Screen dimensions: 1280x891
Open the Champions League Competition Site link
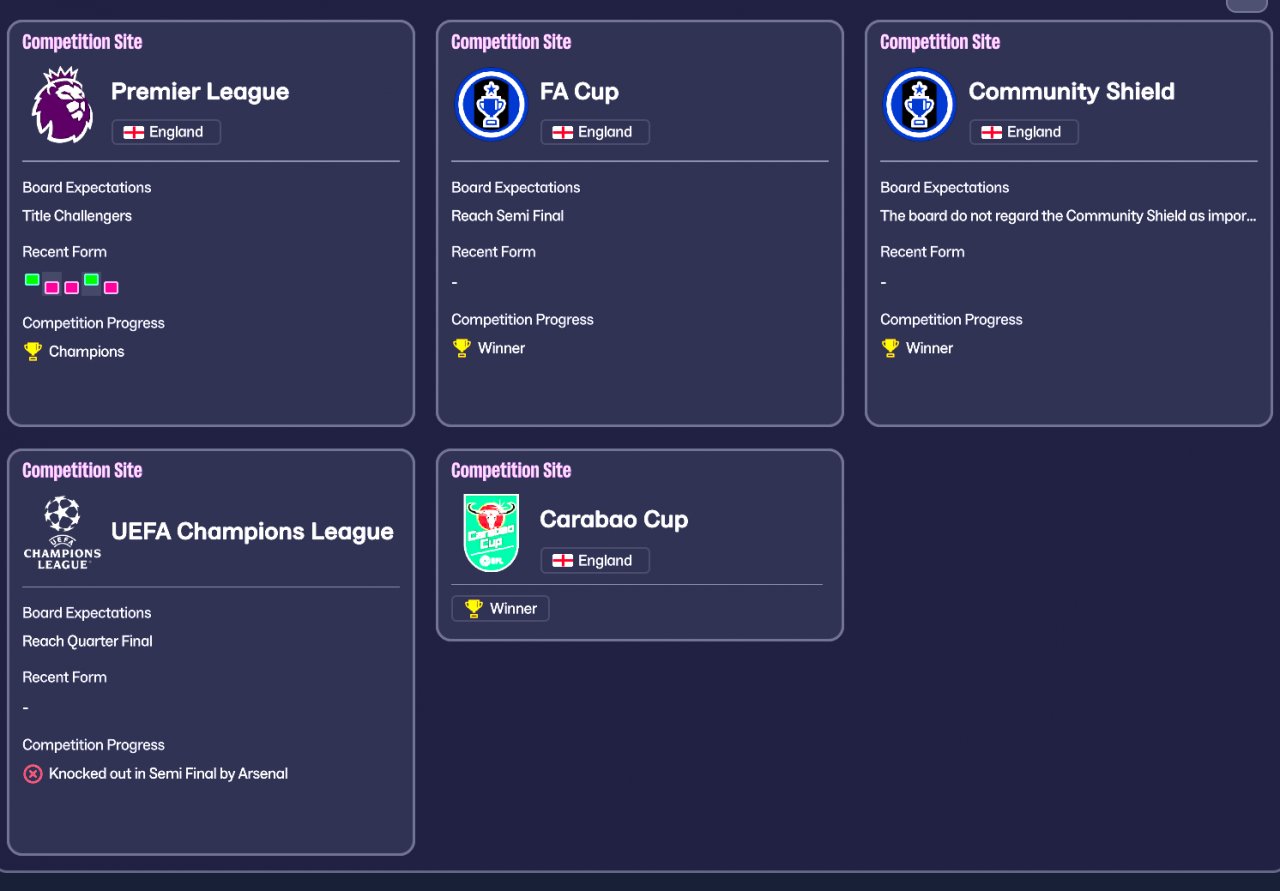[x=82, y=470]
